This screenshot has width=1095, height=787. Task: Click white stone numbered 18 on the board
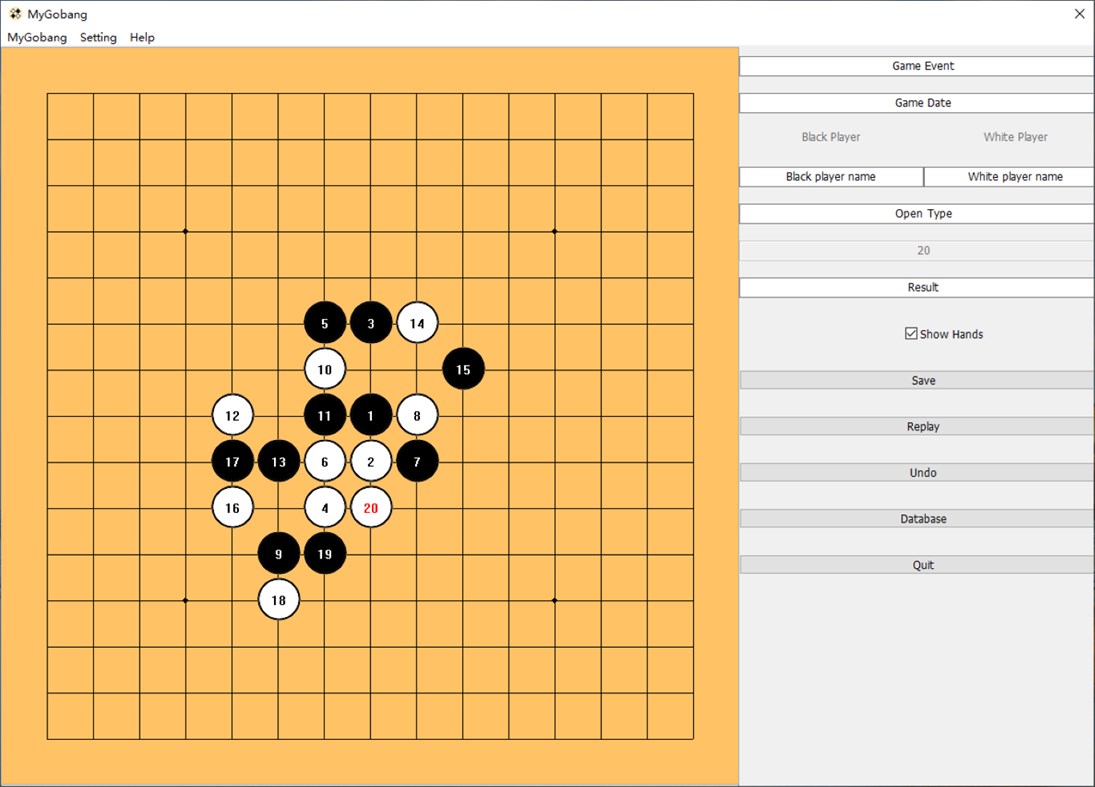279,599
